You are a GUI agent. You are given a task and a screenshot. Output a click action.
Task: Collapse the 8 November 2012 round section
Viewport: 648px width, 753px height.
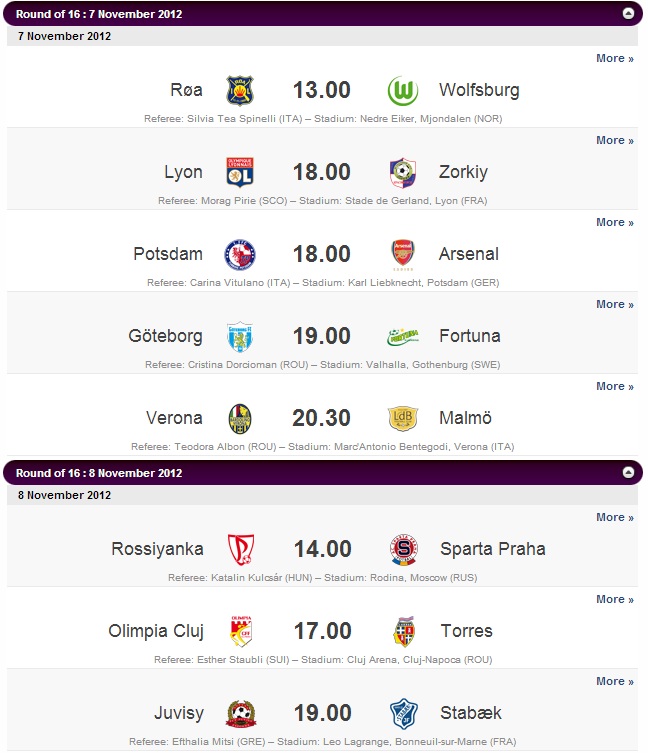click(x=628, y=473)
